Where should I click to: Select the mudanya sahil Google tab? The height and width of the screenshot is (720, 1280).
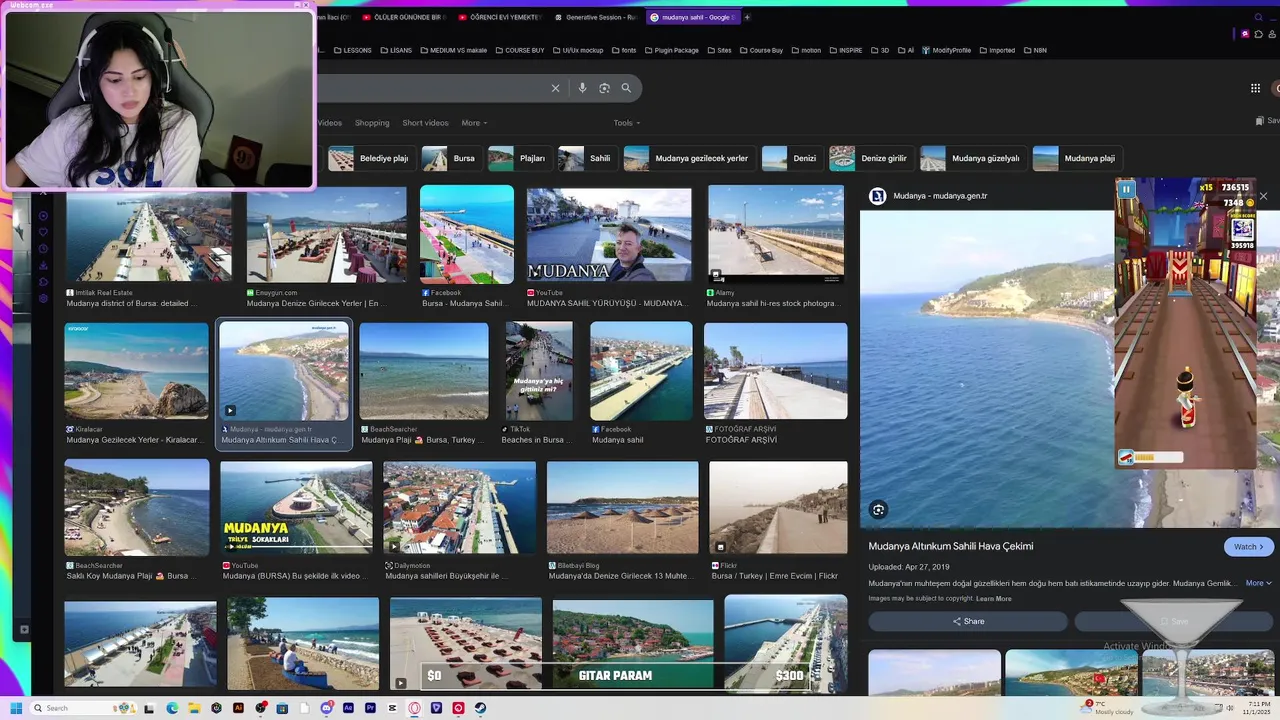pyautogui.click(x=692, y=17)
